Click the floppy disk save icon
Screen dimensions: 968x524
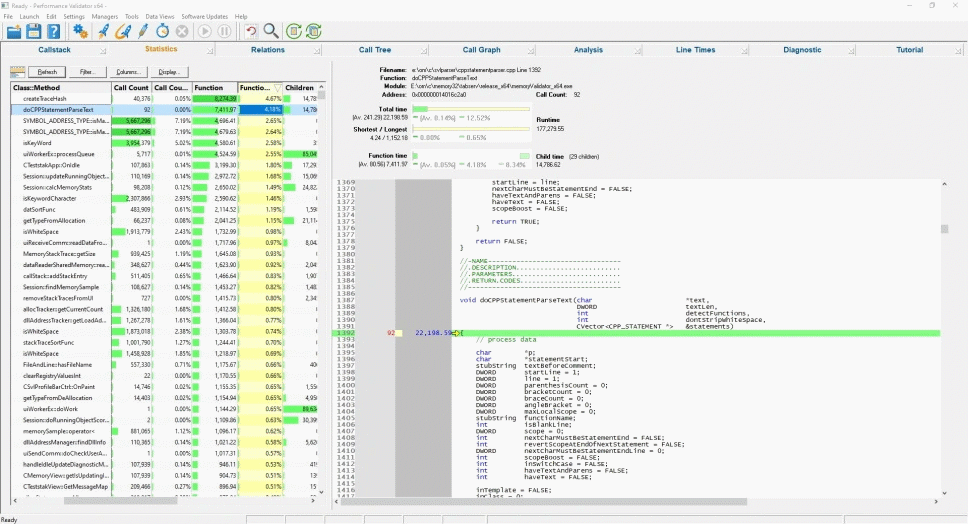coord(35,32)
